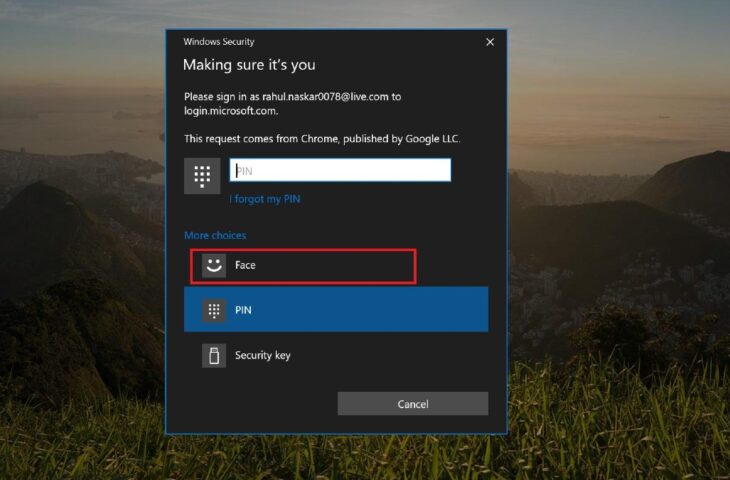Screen dimensions: 730x480
Task: Click the 'Windows Security' title text
Action: pos(219,42)
